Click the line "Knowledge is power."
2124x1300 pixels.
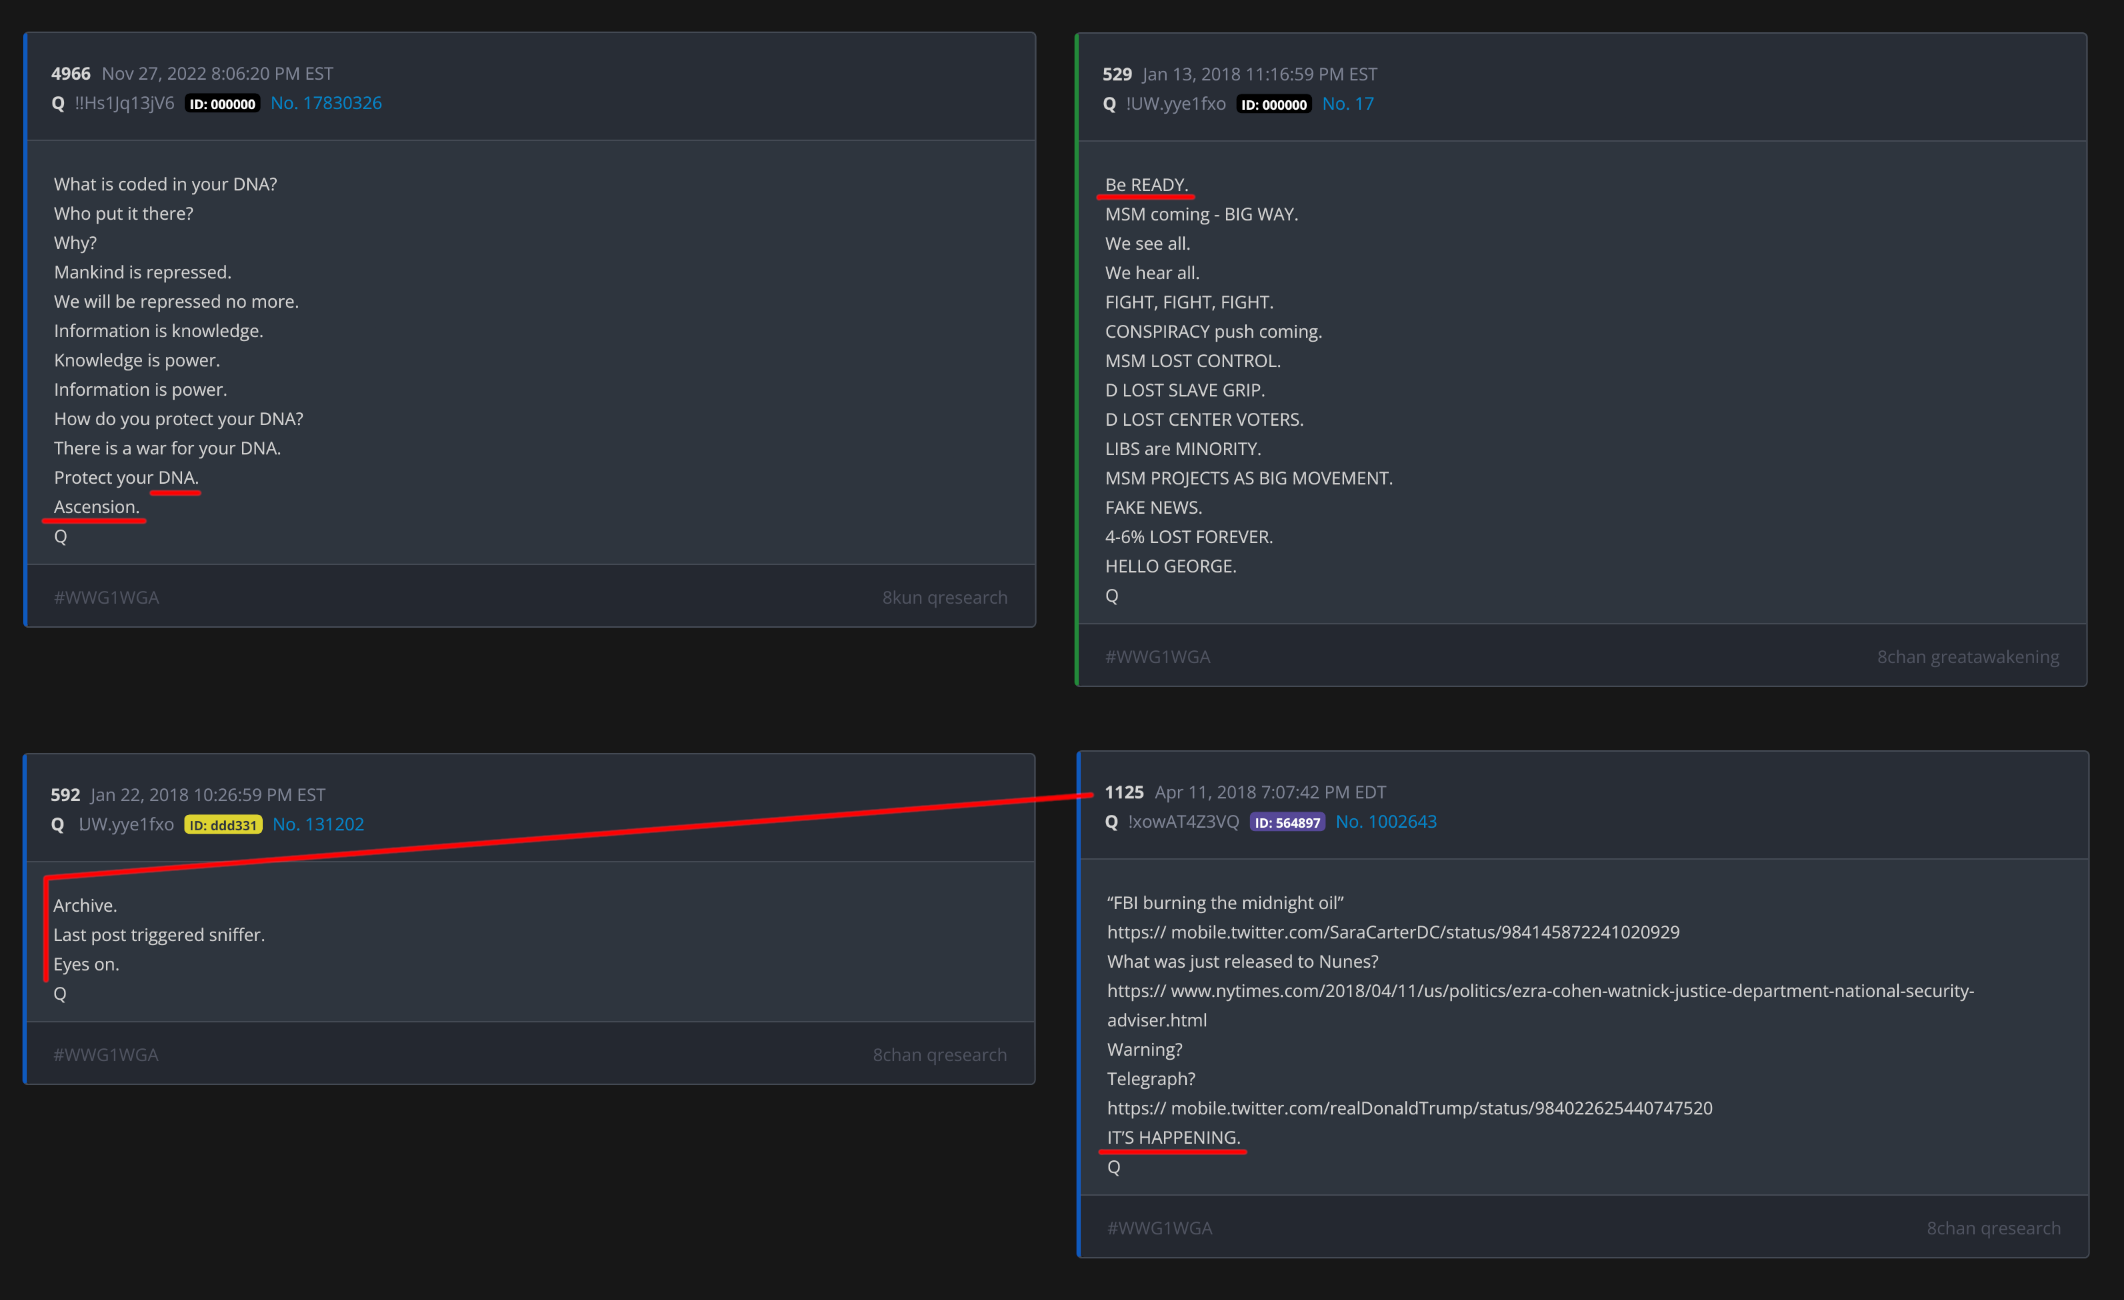click(137, 360)
